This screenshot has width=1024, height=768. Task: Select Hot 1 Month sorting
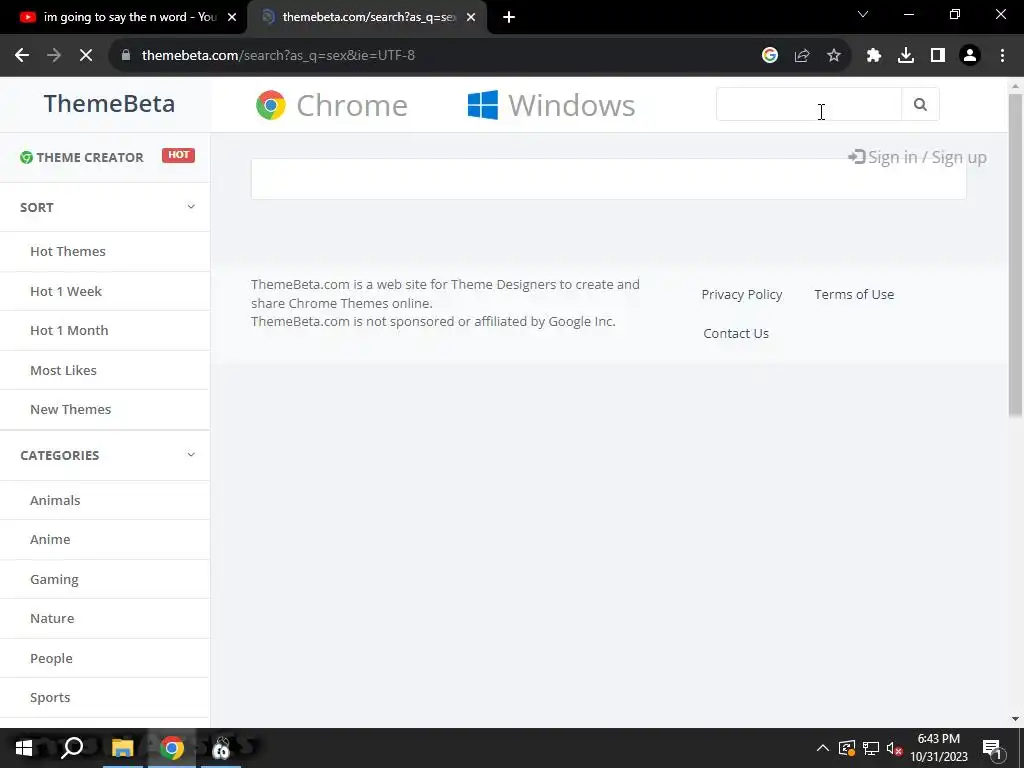[69, 330]
